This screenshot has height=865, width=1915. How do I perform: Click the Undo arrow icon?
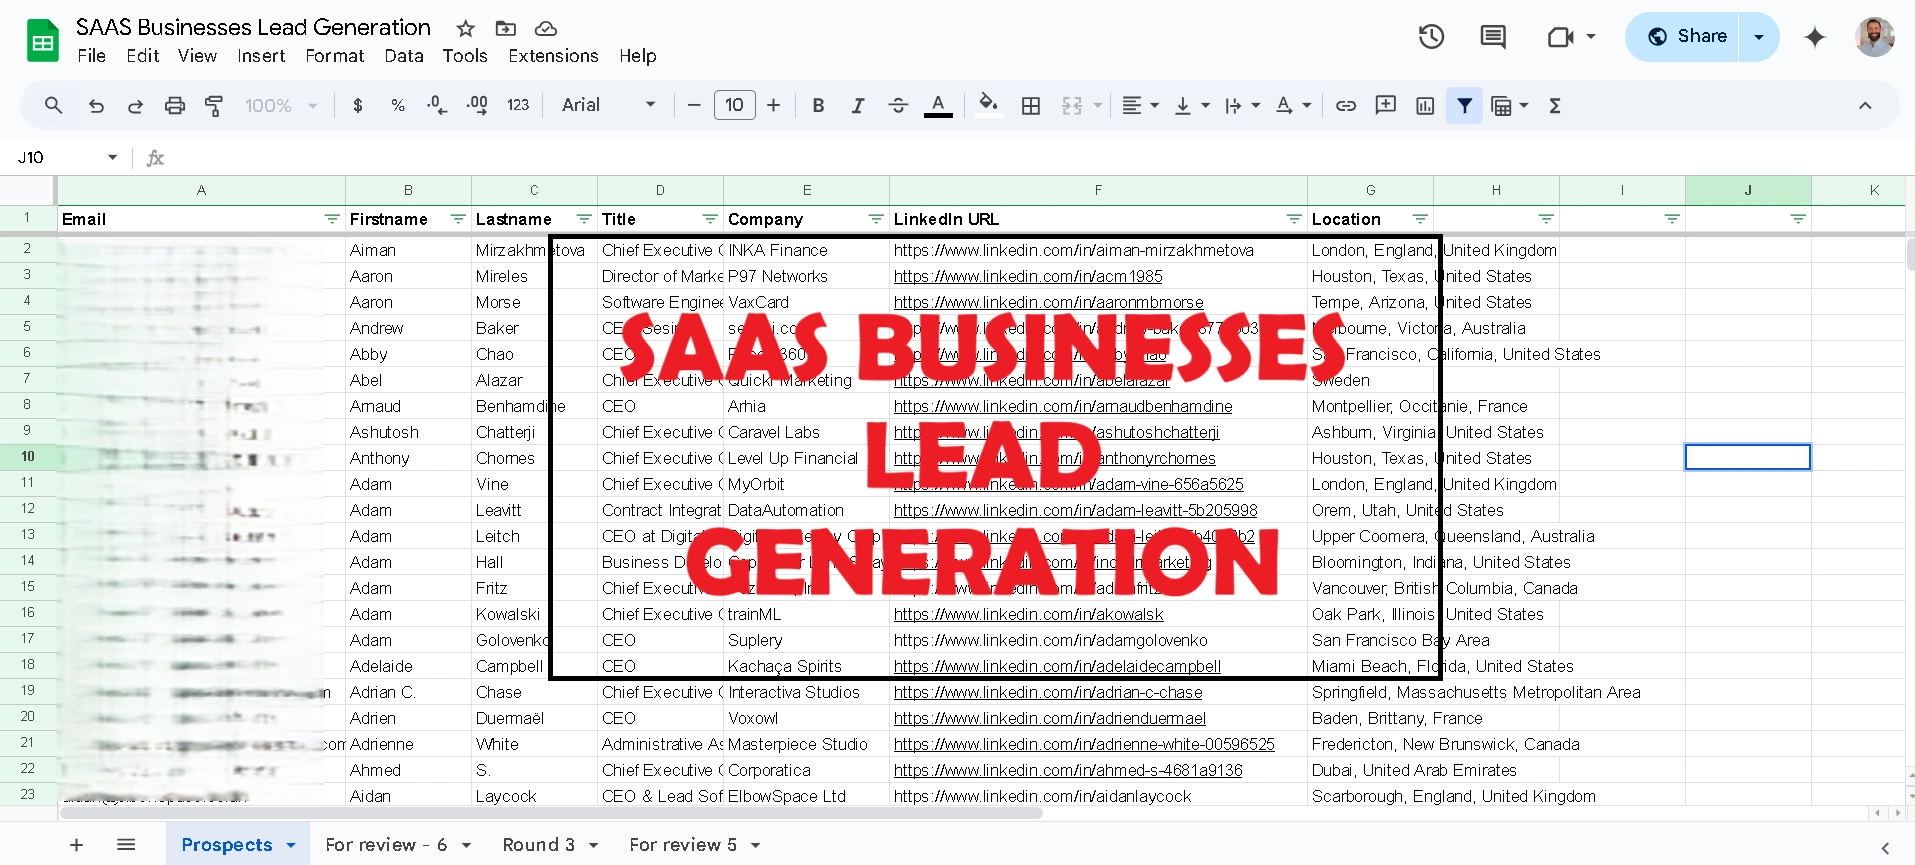coord(96,106)
